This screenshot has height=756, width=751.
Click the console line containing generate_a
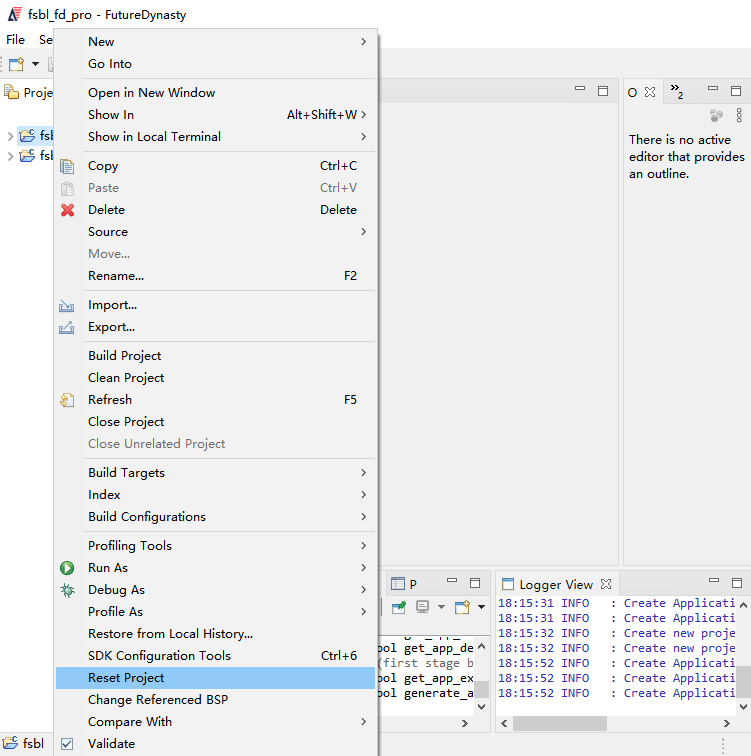426,693
